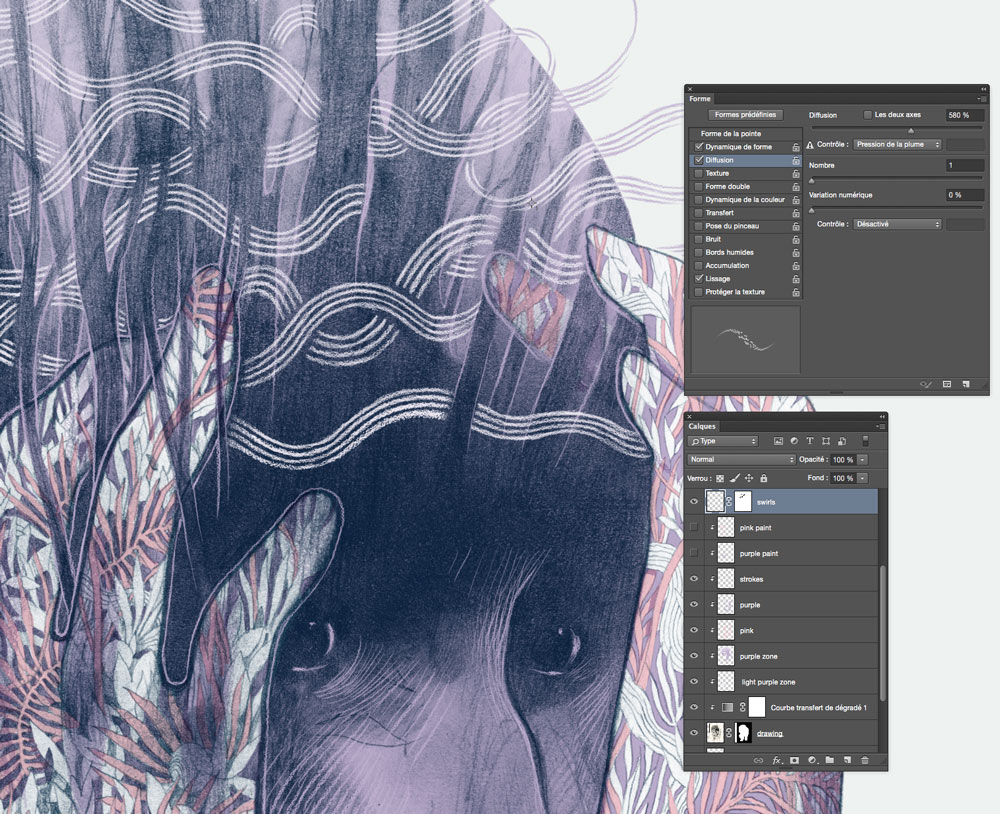Disable the Dynamique de forme checkbox
1000x814 pixels.
[x=699, y=147]
